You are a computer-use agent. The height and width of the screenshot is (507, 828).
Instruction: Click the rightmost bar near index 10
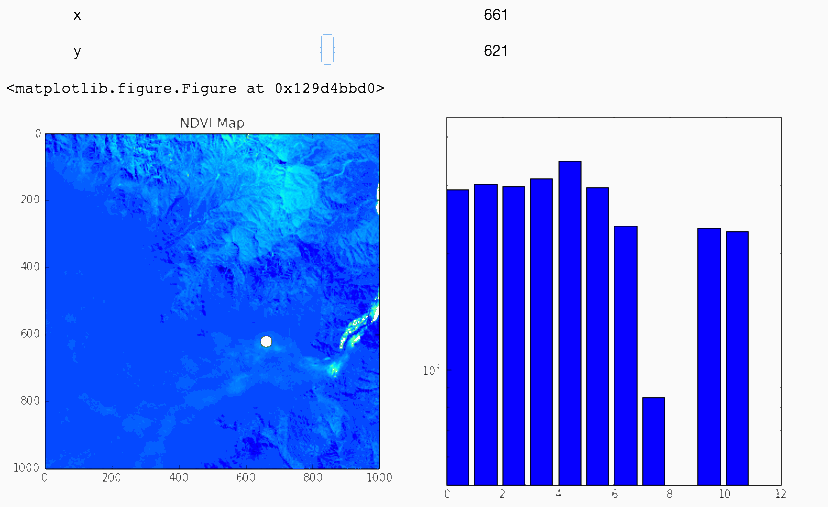point(737,358)
